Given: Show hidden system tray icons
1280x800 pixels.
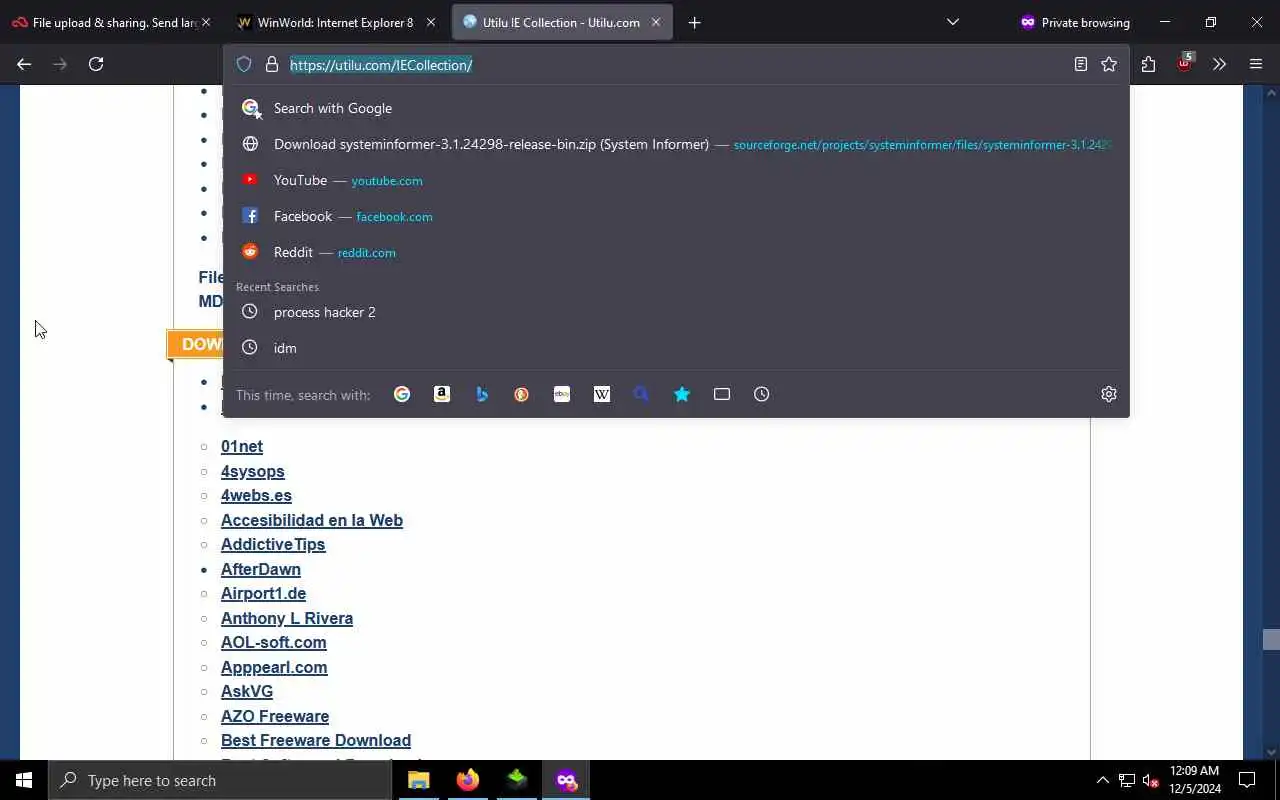Looking at the screenshot, I should pos(1103,780).
